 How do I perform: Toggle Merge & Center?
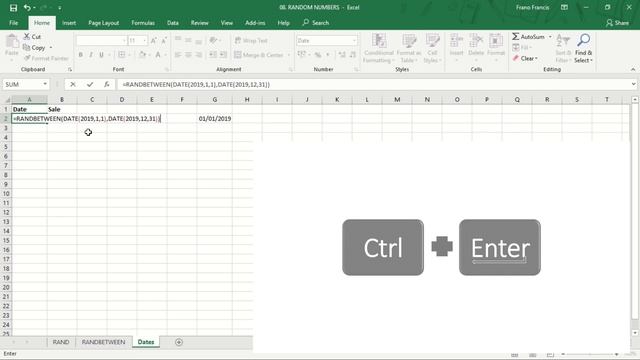point(259,55)
